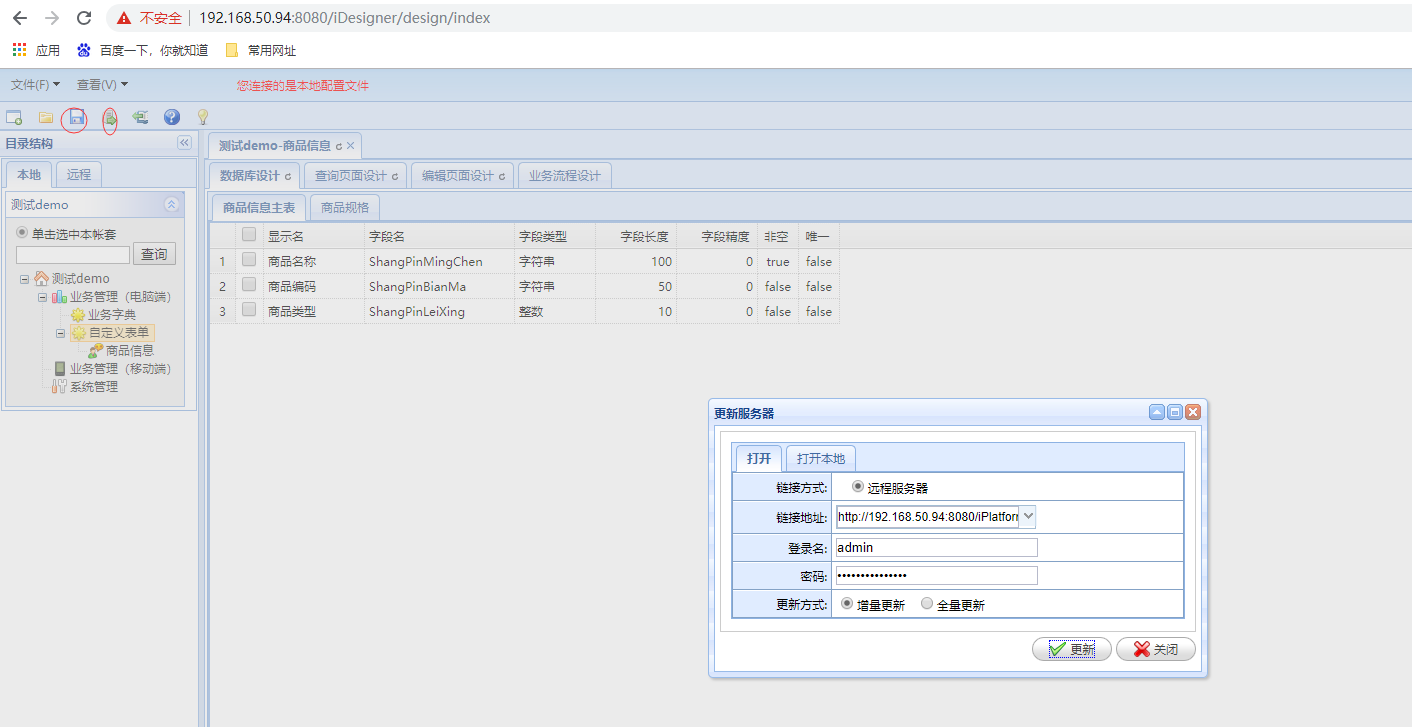Collapse the 测试demo accordion panel chevron
This screenshot has width=1412, height=727.
(x=171, y=204)
